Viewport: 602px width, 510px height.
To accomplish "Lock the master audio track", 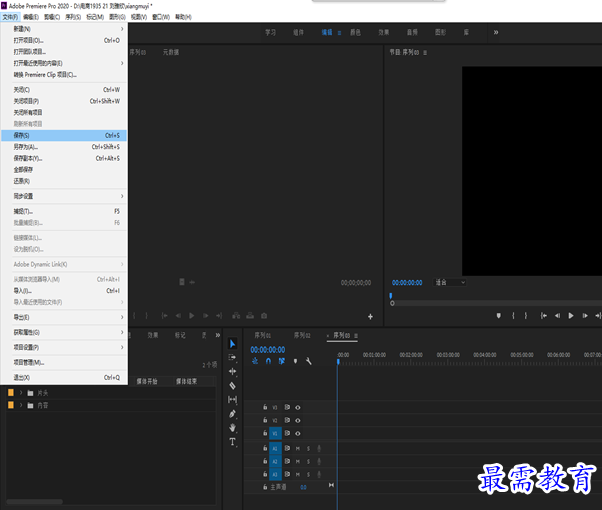I will tap(265, 487).
